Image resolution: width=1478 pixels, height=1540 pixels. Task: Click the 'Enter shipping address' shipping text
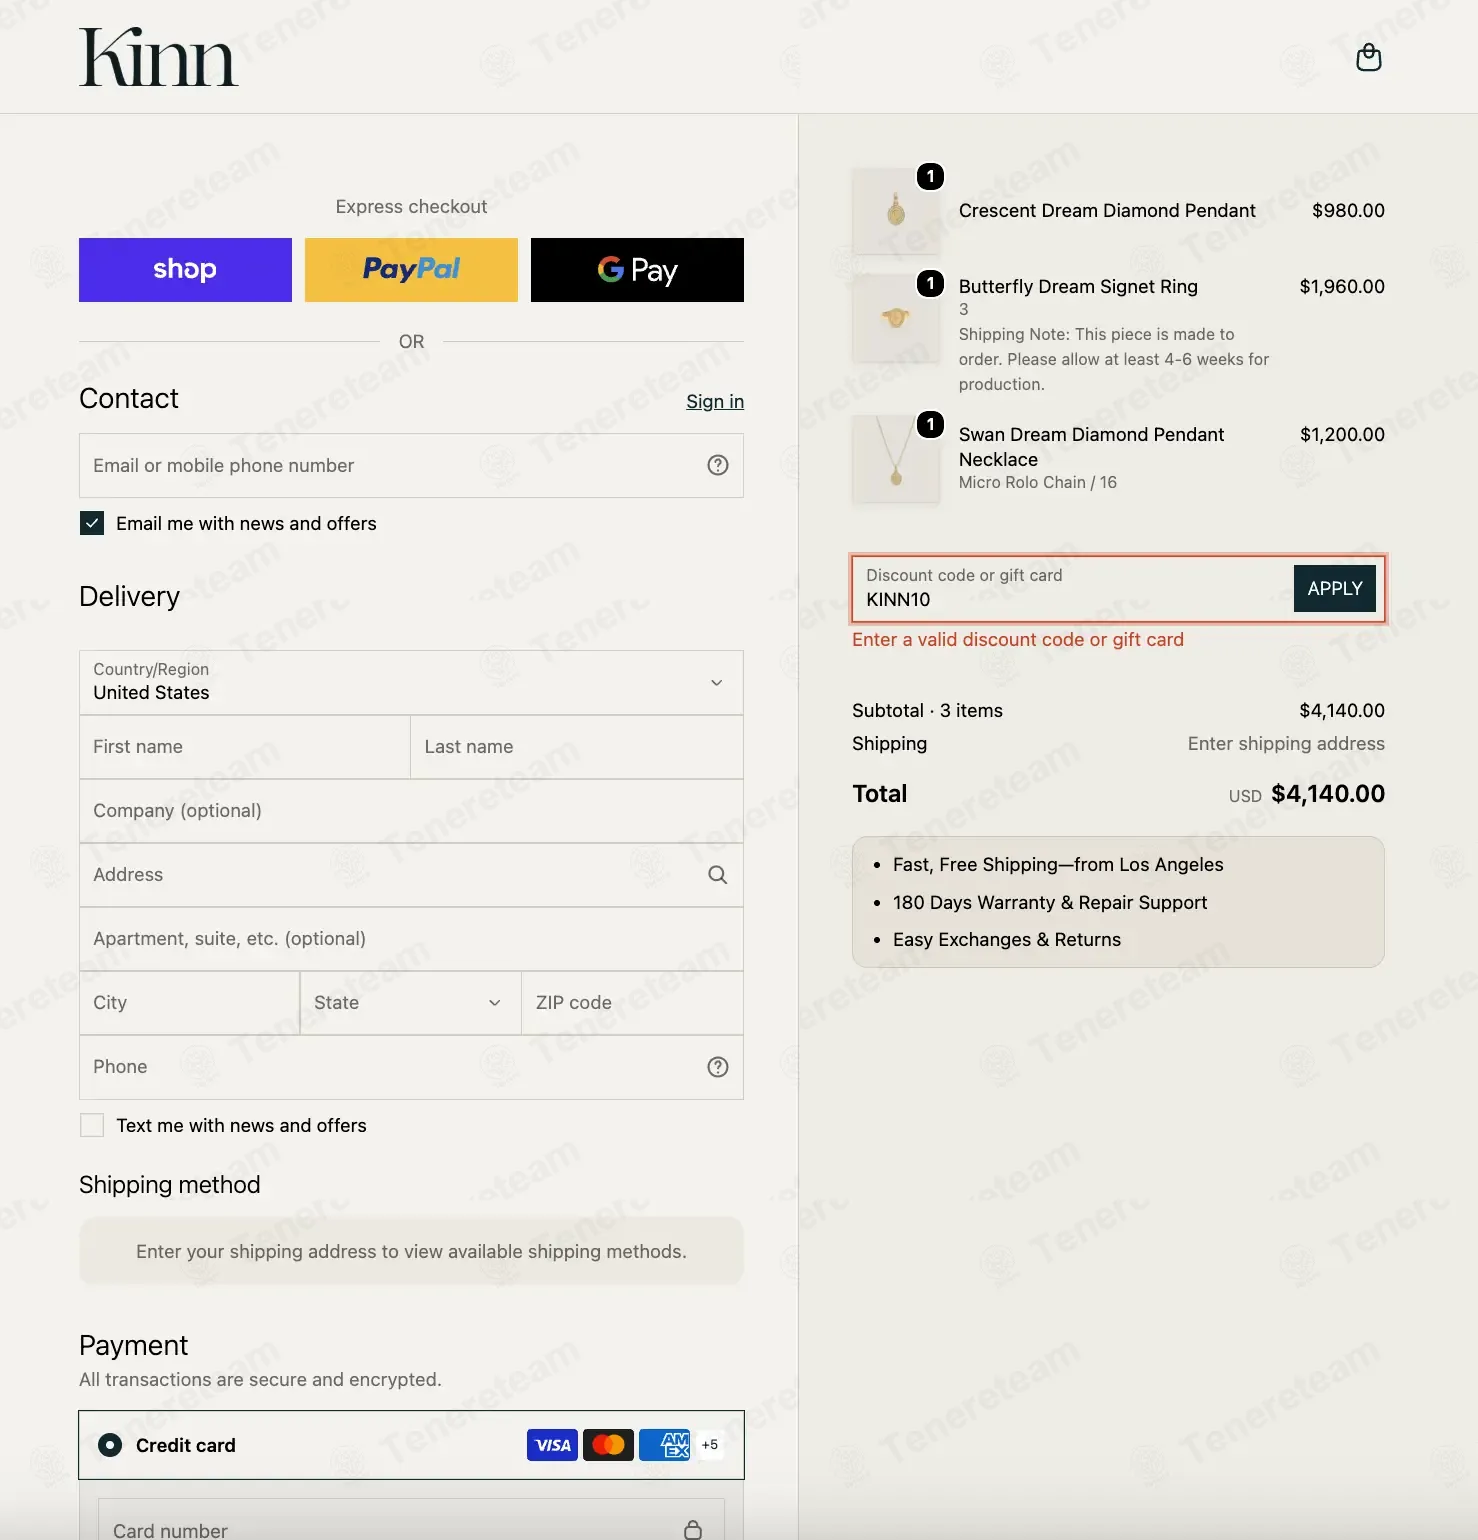click(1286, 744)
